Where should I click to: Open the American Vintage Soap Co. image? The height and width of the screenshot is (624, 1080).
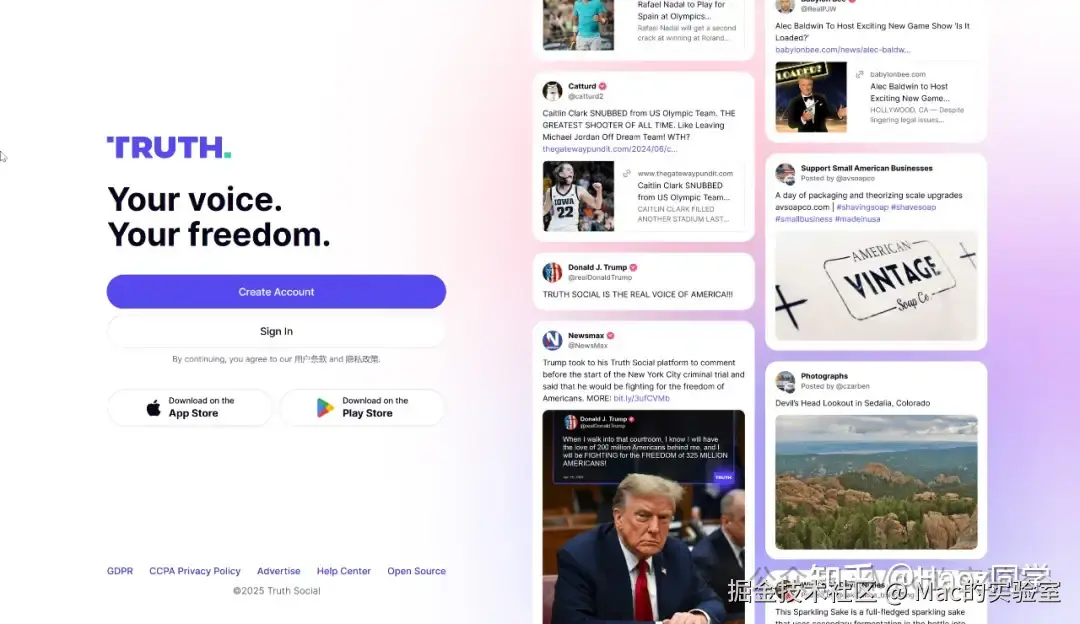tap(876, 285)
